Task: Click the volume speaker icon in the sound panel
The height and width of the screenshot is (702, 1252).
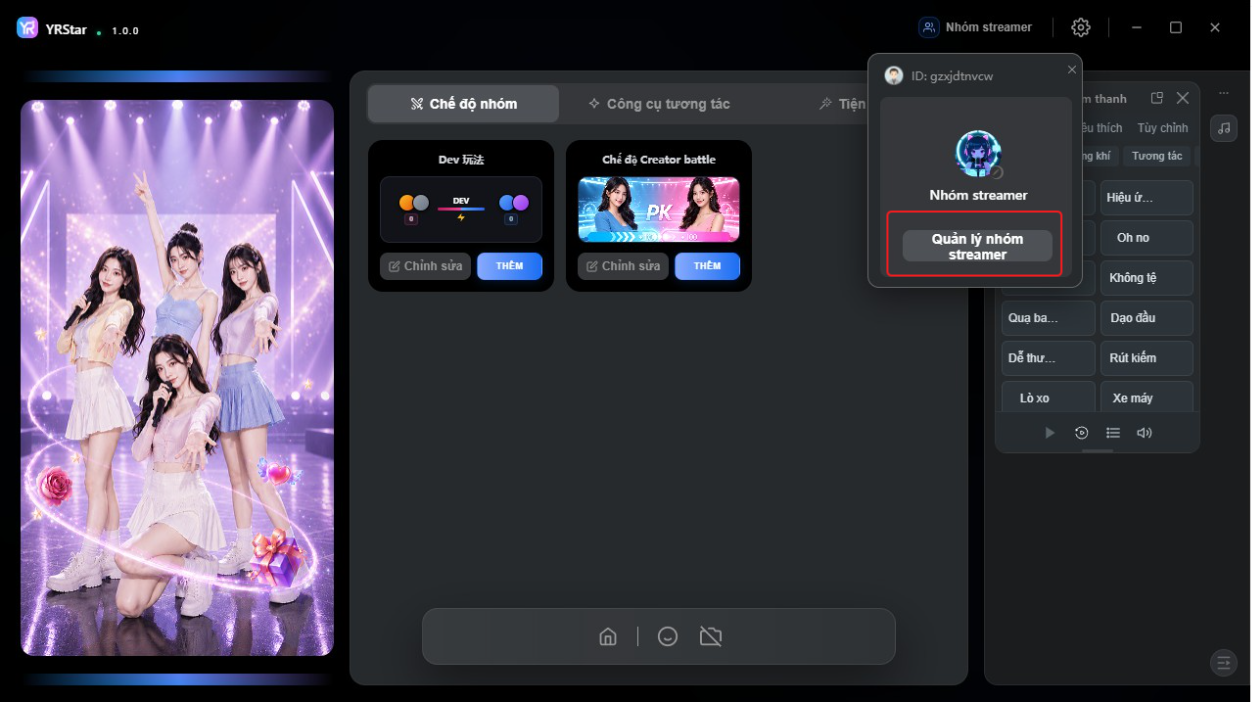Action: [1144, 433]
